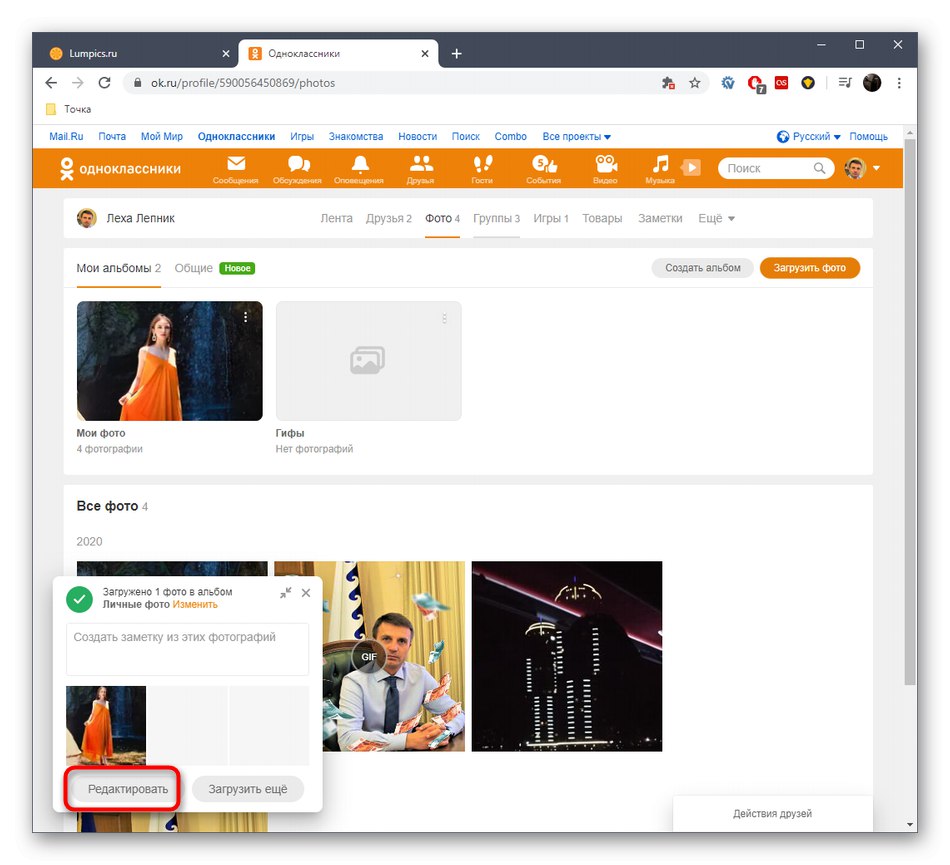Open the Группы 3 tab

496,219
